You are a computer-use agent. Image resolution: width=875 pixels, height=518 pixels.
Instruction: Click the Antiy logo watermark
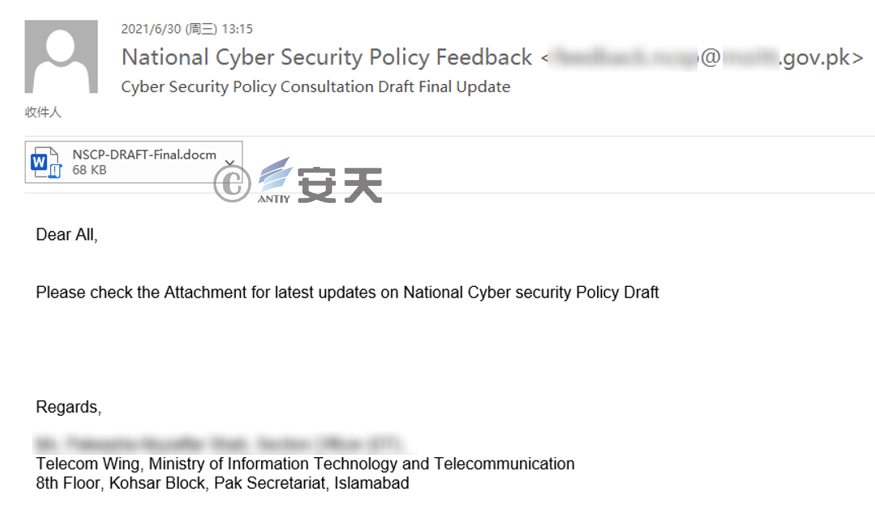click(x=275, y=180)
